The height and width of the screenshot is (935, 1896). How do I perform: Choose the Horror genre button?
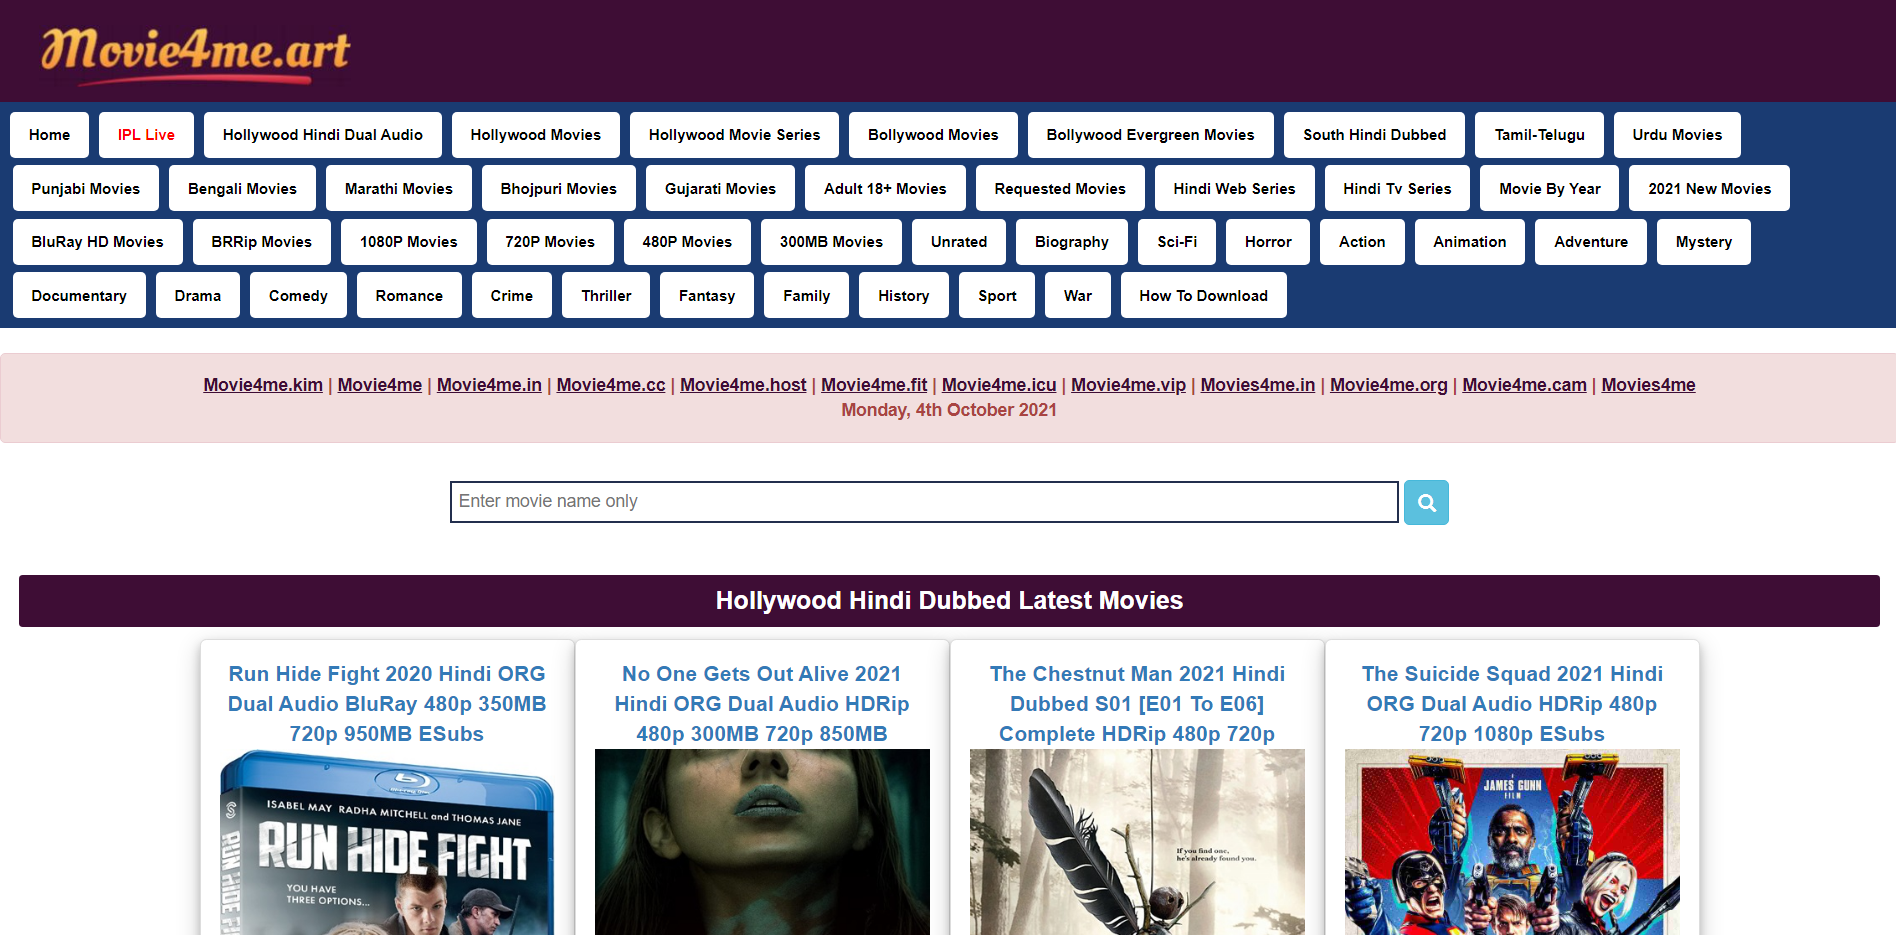point(1267,242)
